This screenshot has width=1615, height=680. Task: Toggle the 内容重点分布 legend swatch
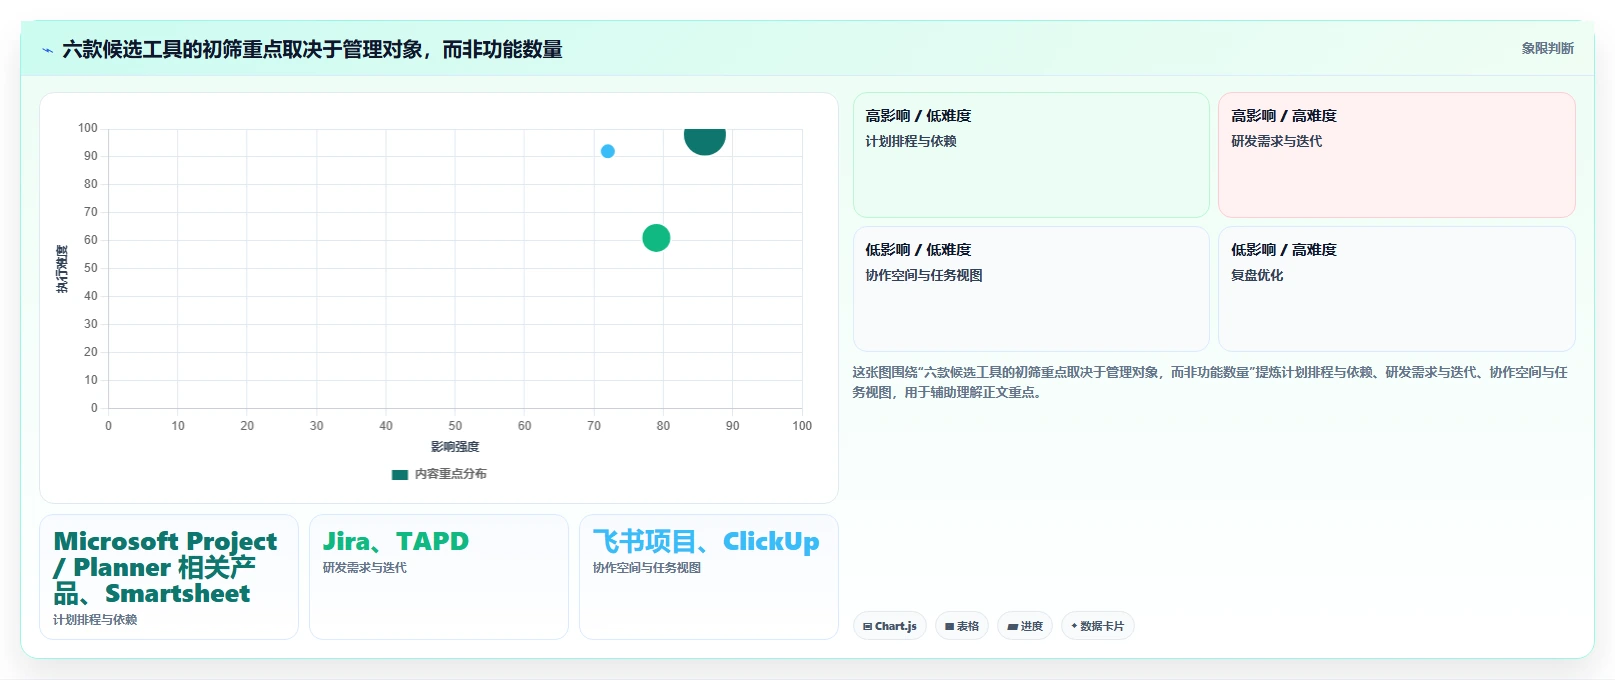pyautogui.click(x=400, y=474)
